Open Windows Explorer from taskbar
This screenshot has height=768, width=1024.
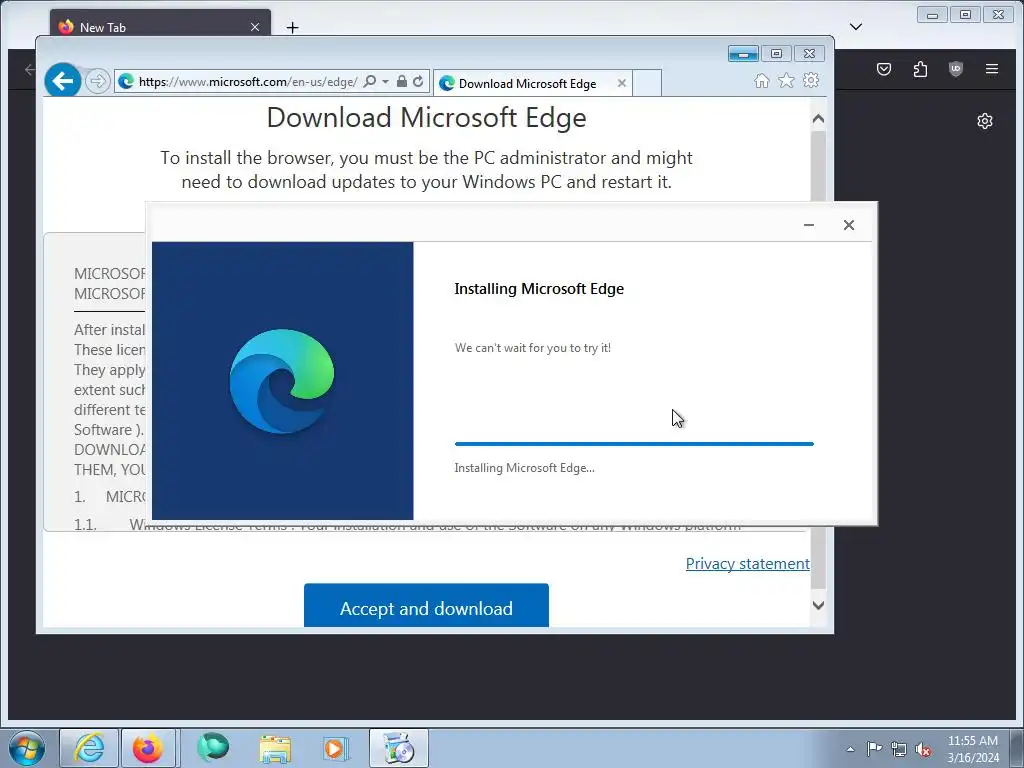coord(276,748)
